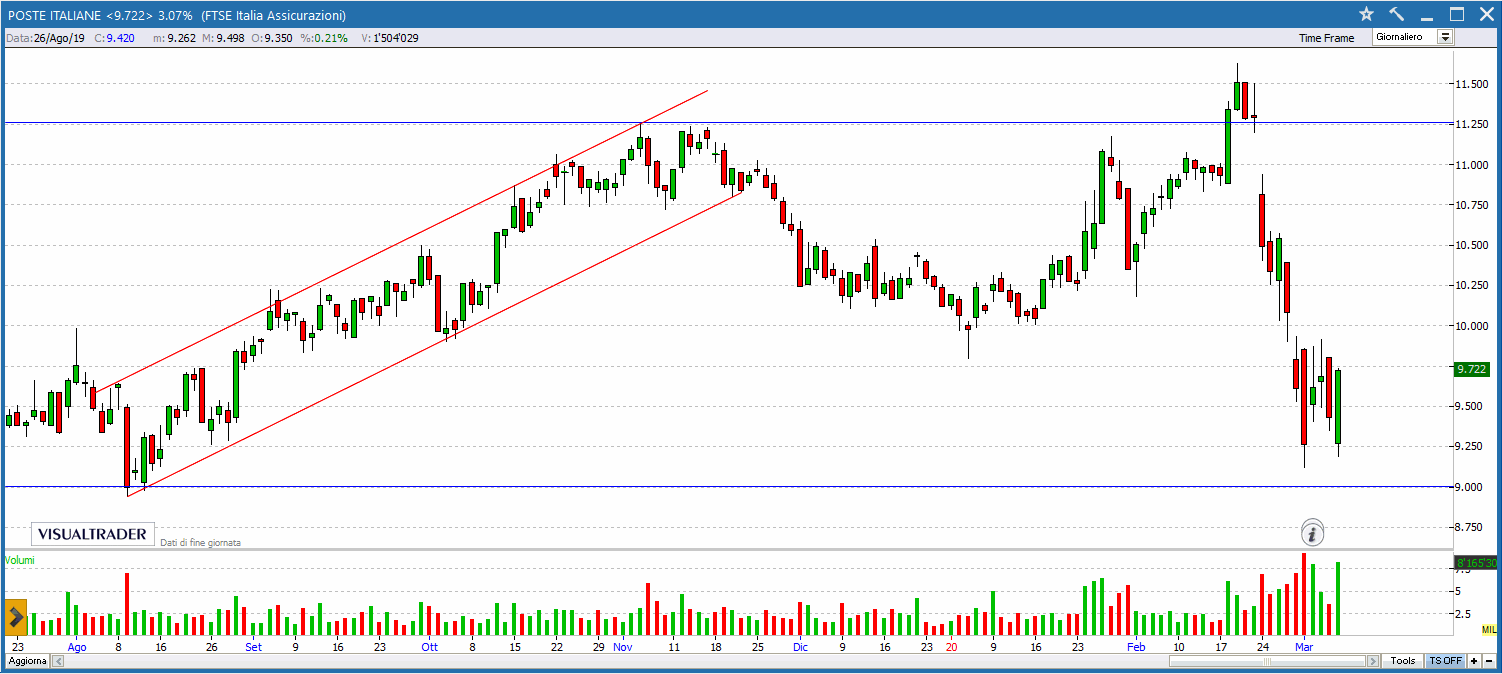The image size is (1502, 674).
Task: Click the 11.250 price axis label
Action: [x=1472, y=124]
